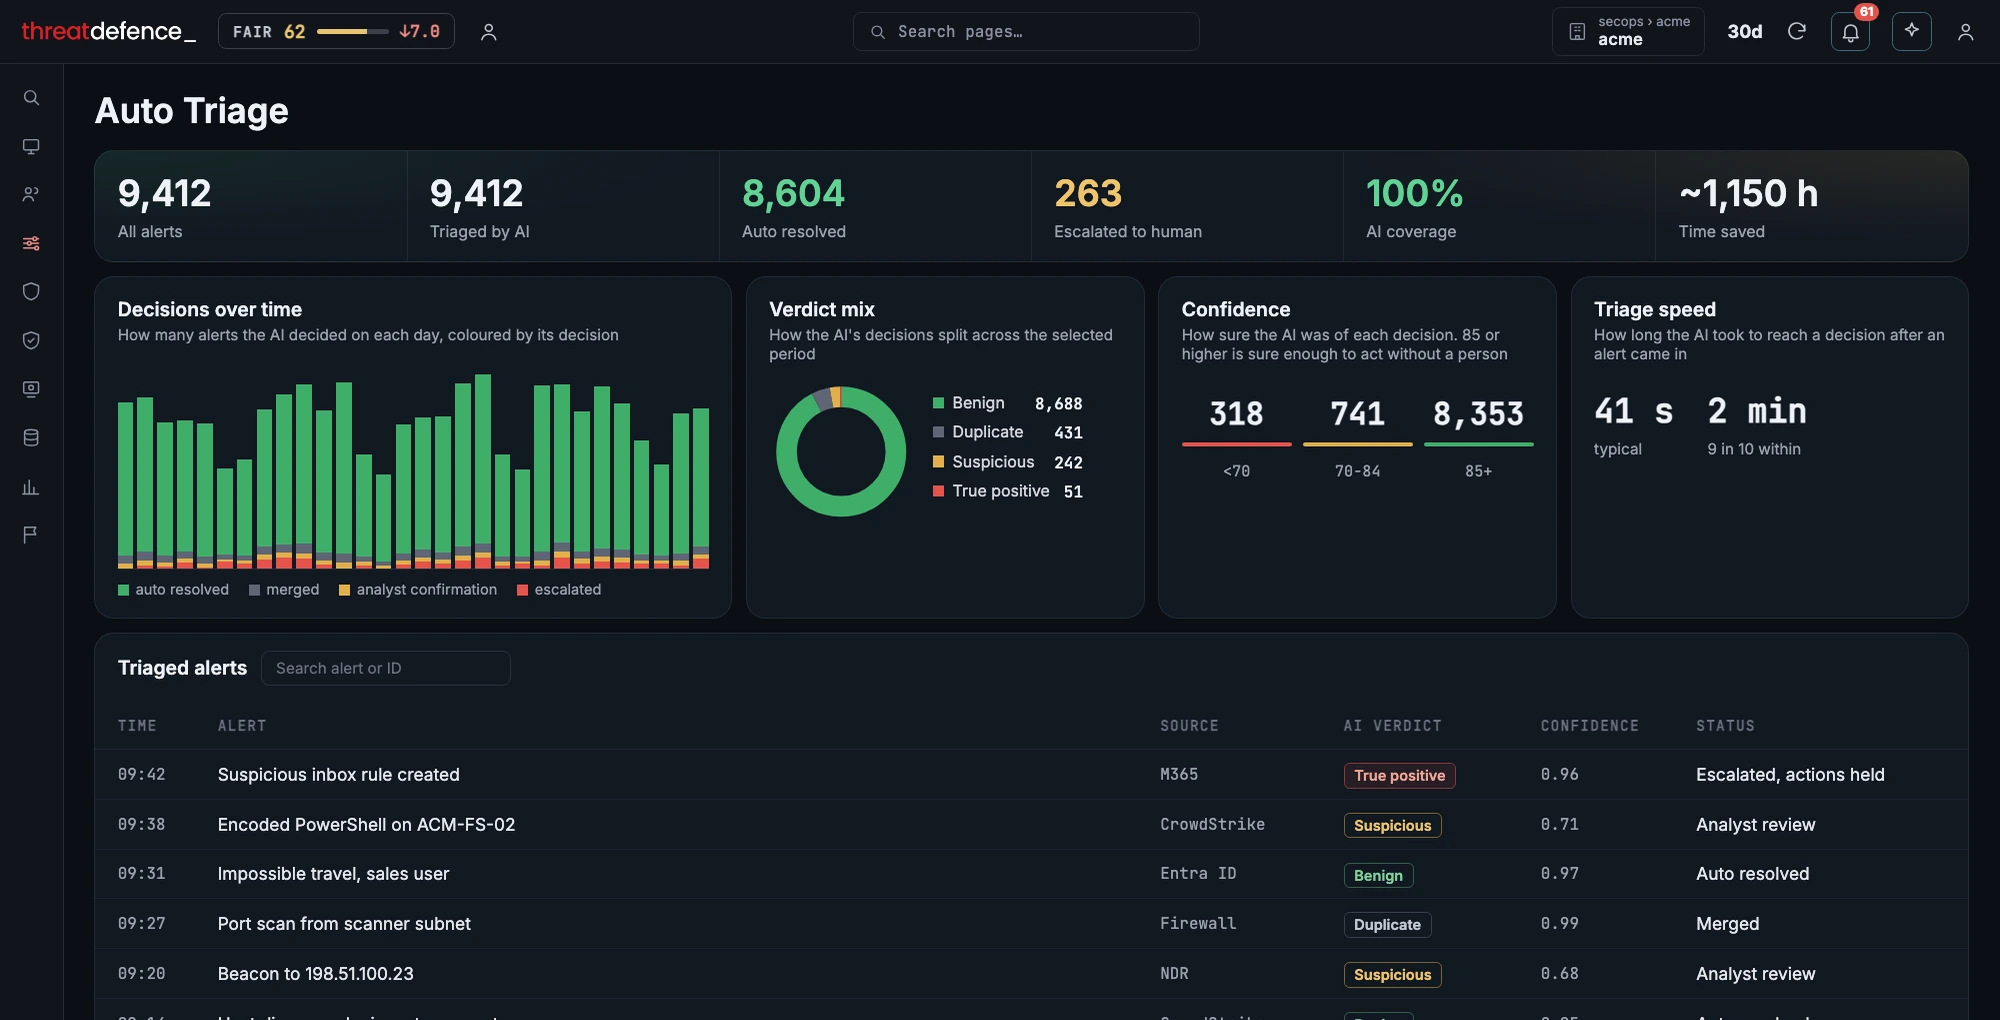Open the bar chart icon in the sidebar

31,487
